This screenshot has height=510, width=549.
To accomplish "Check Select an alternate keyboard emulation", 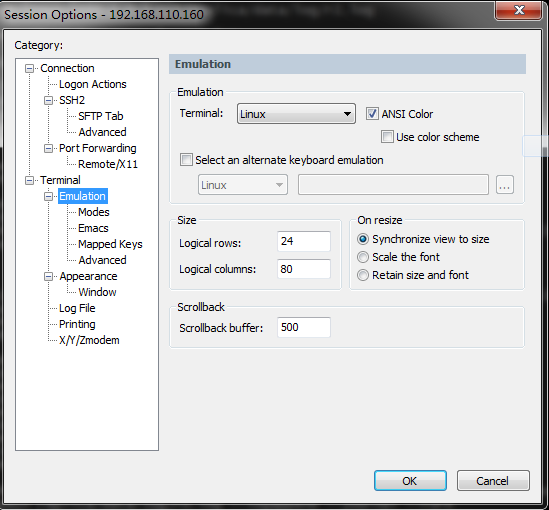I will pyautogui.click(x=186, y=160).
